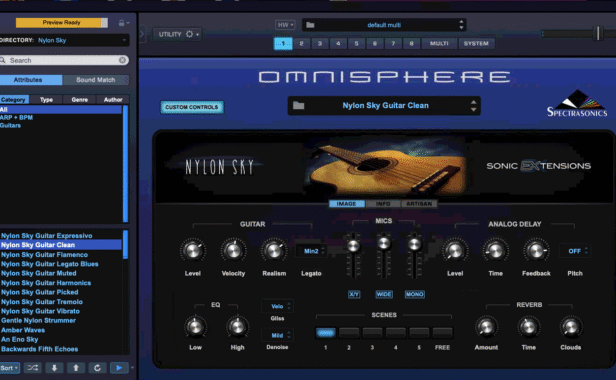Open the Denoise Mild dropdown
616x380 pixels.
278,335
